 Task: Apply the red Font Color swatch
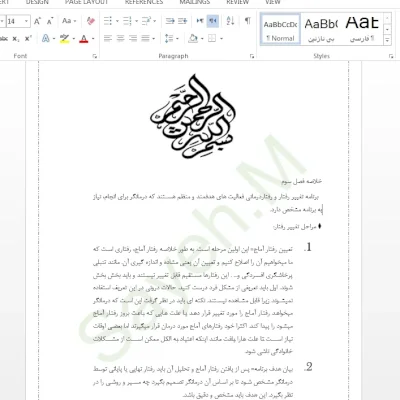(x=84, y=39)
